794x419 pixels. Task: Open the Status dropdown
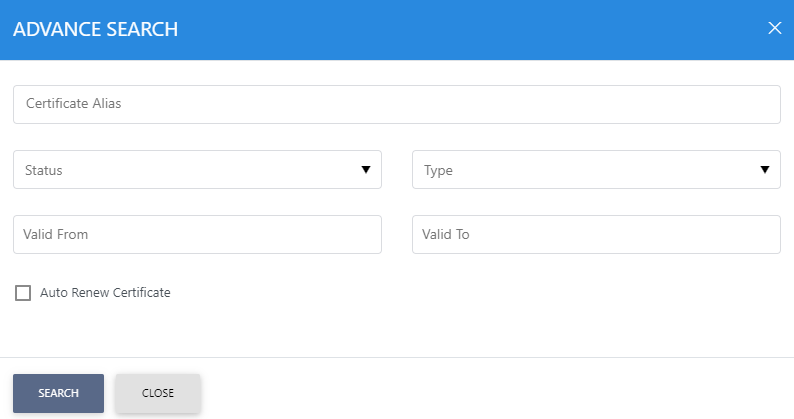[197, 170]
